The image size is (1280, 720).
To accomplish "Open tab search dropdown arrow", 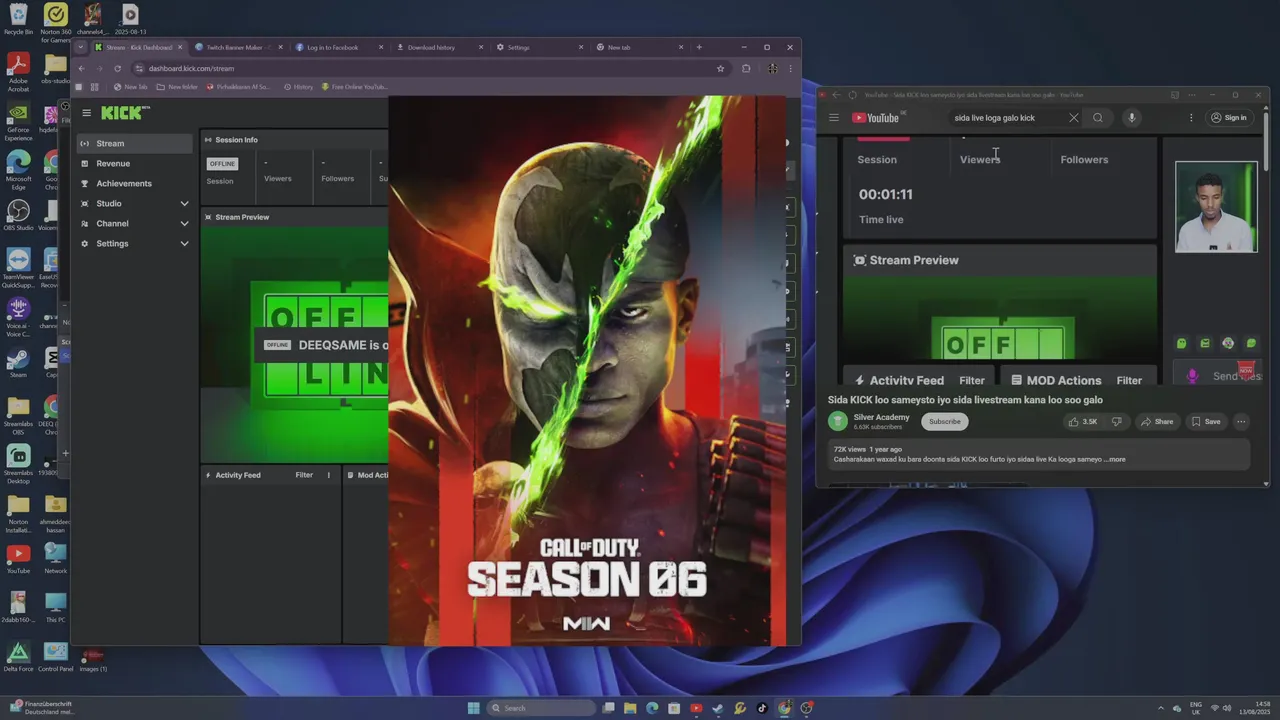I will (81, 47).
